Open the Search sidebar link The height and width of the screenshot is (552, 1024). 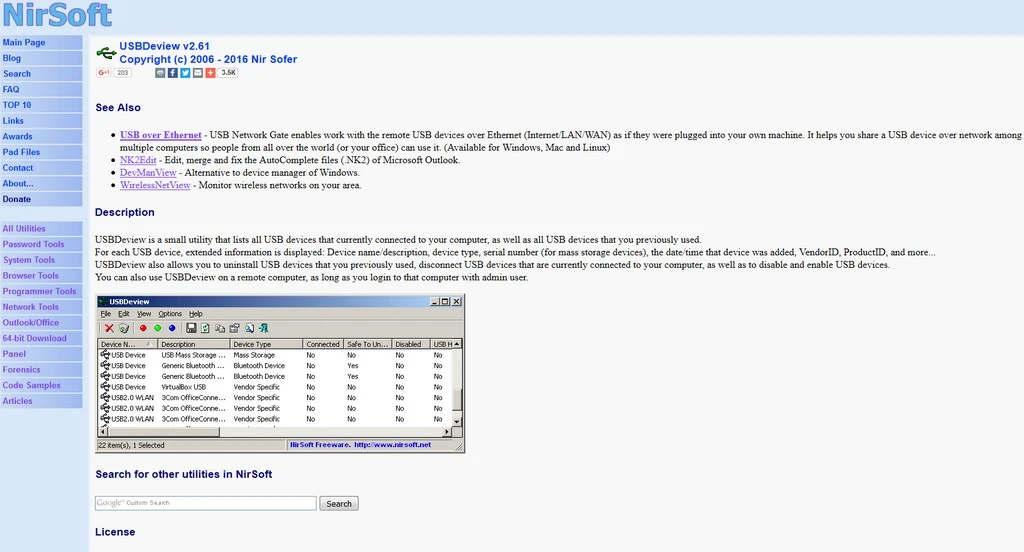click(x=41, y=74)
